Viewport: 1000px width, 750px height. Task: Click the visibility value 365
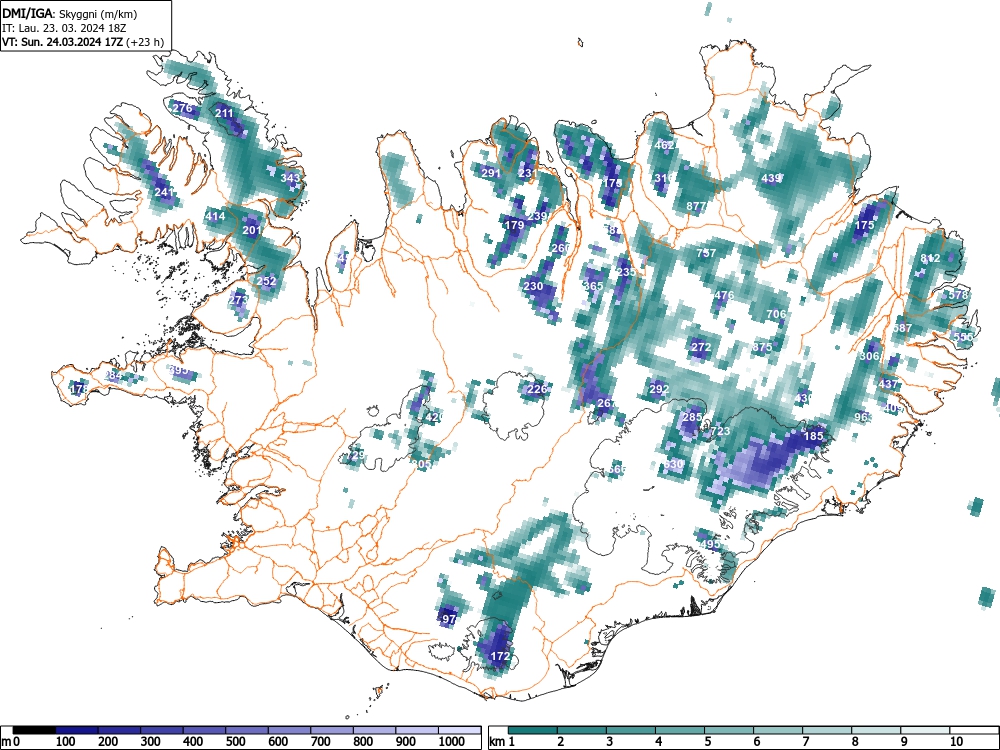(593, 286)
